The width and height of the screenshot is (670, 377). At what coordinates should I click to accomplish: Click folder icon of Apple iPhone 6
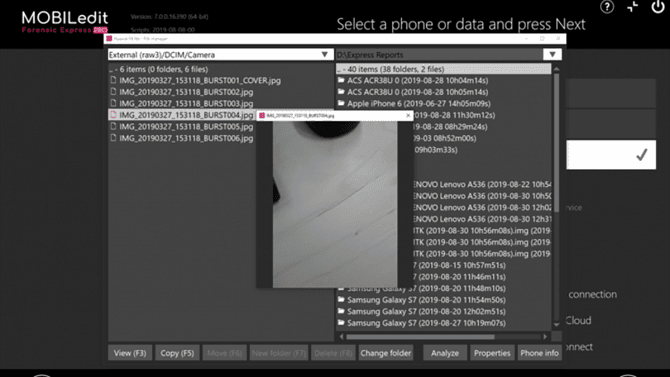pos(341,103)
